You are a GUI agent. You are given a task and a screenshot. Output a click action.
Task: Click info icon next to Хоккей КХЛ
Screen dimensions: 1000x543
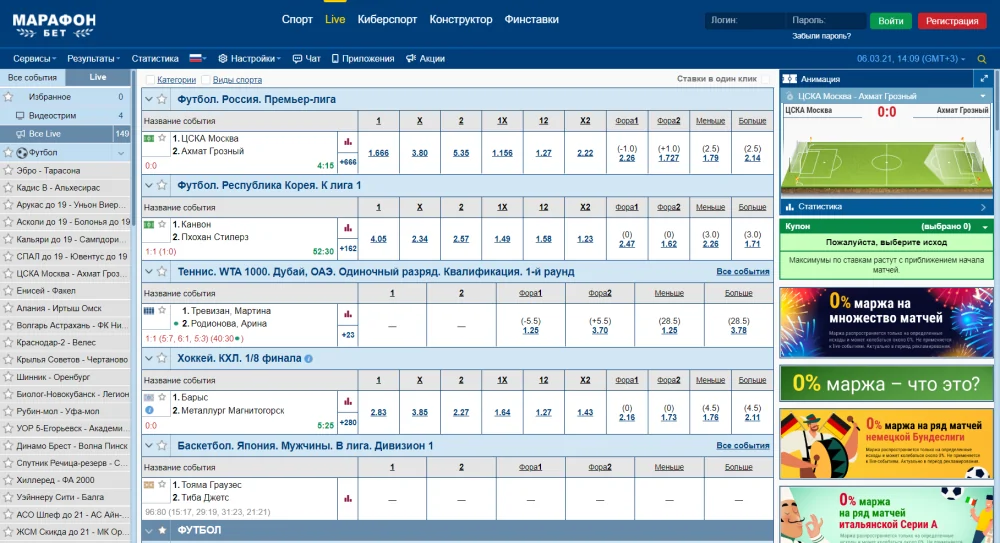click(308, 358)
